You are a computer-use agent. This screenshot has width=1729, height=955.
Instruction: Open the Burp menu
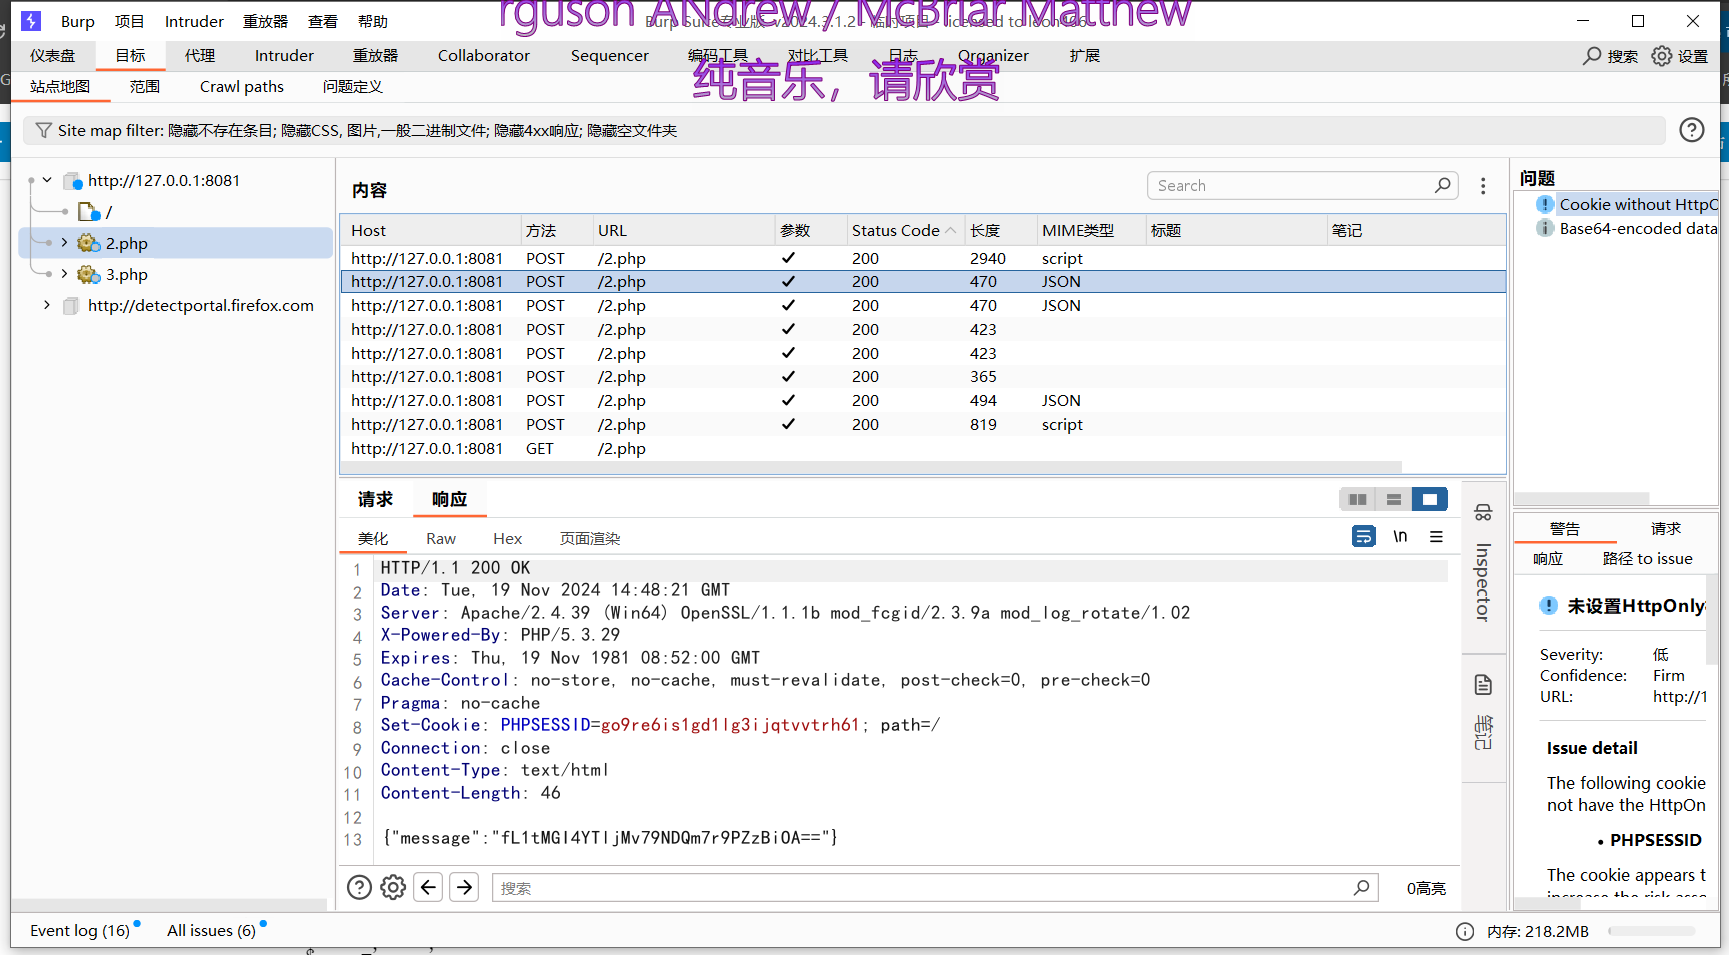tap(78, 21)
